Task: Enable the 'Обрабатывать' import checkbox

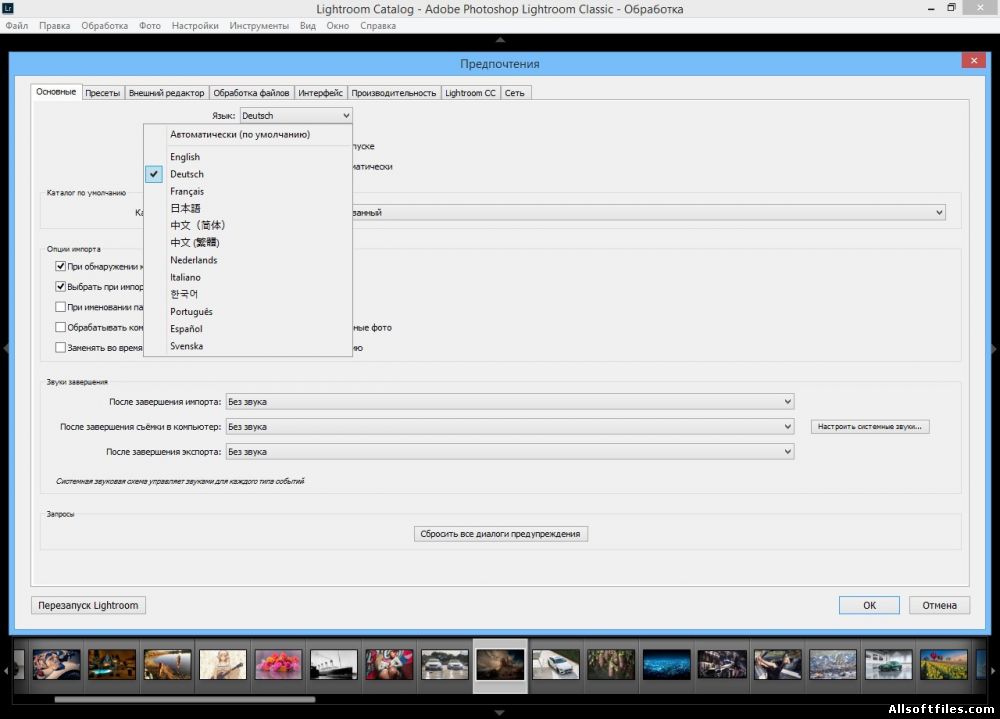Action: (x=61, y=327)
